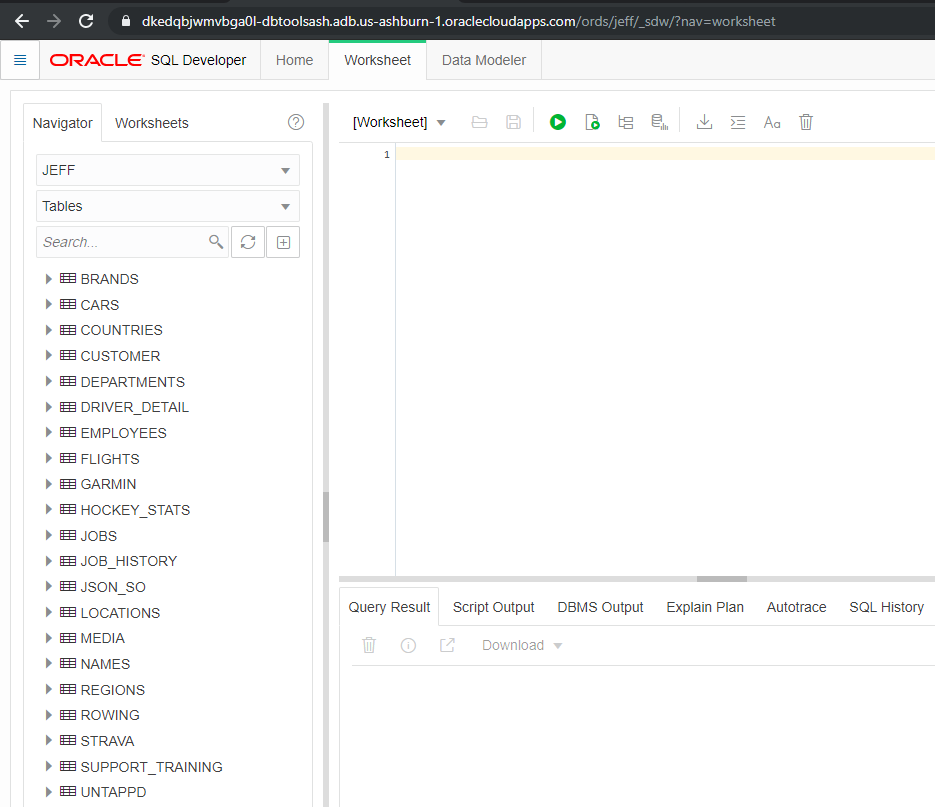This screenshot has height=807, width=935.
Task: Expand the STRAVA table node
Action: coord(49,740)
